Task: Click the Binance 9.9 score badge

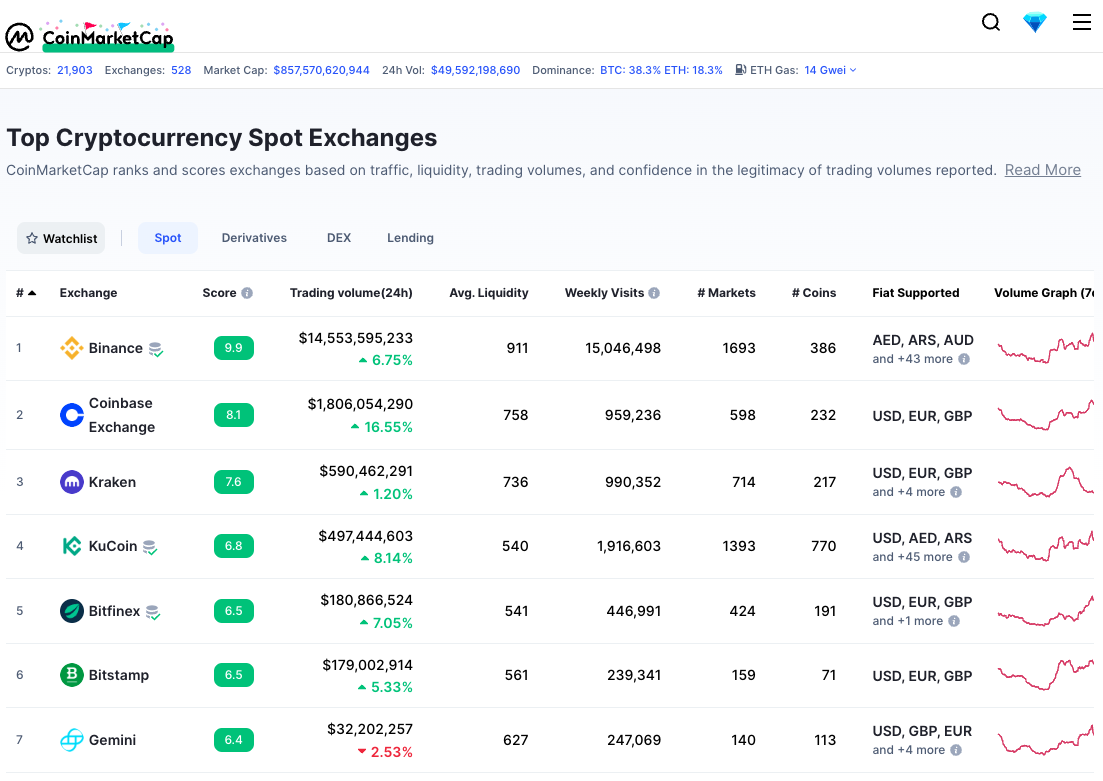Action: (233, 348)
